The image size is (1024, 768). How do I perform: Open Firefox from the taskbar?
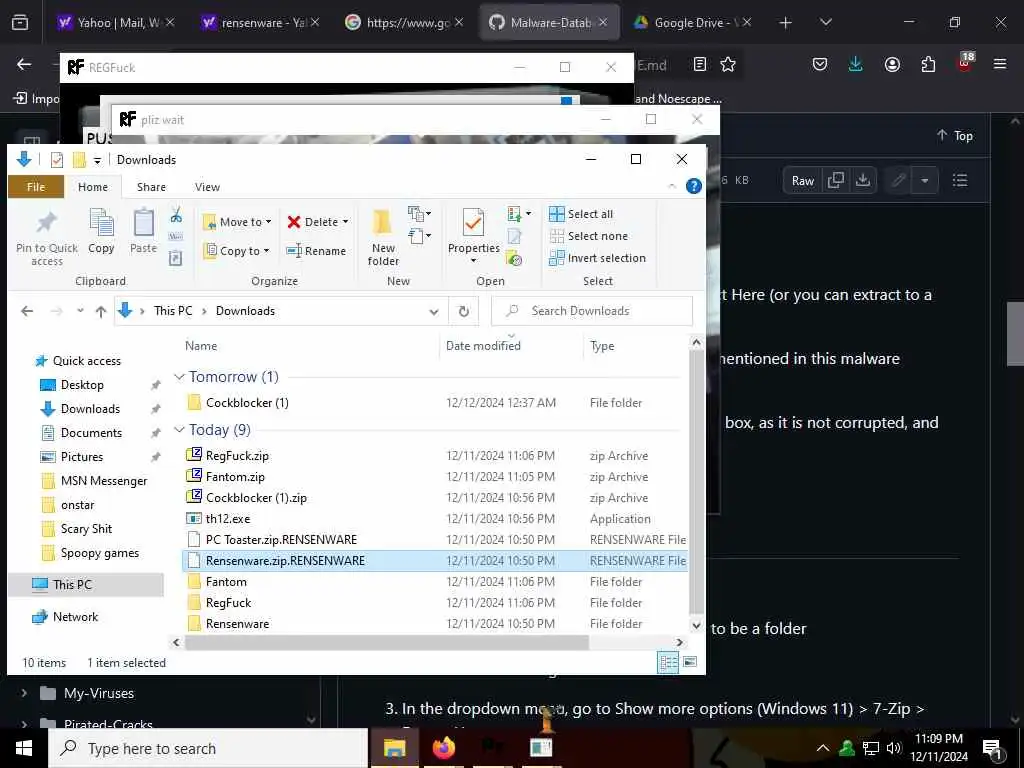coord(443,748)
